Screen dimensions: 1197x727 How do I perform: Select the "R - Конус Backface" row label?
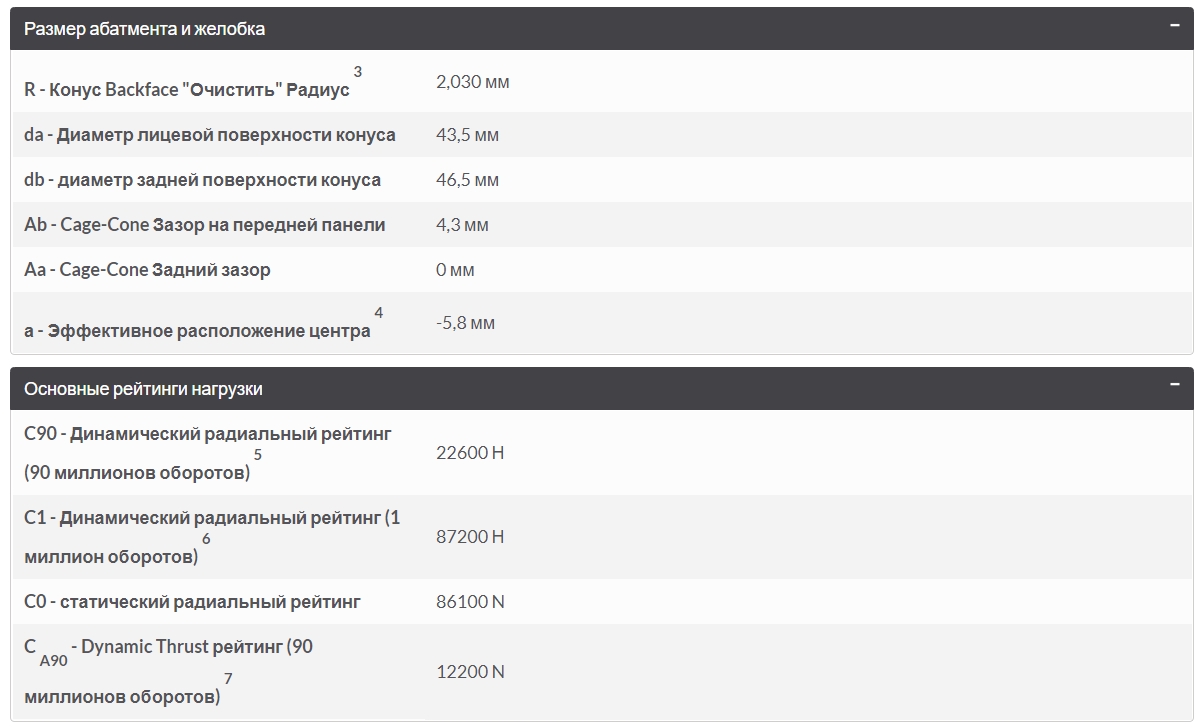pos(187,90)
